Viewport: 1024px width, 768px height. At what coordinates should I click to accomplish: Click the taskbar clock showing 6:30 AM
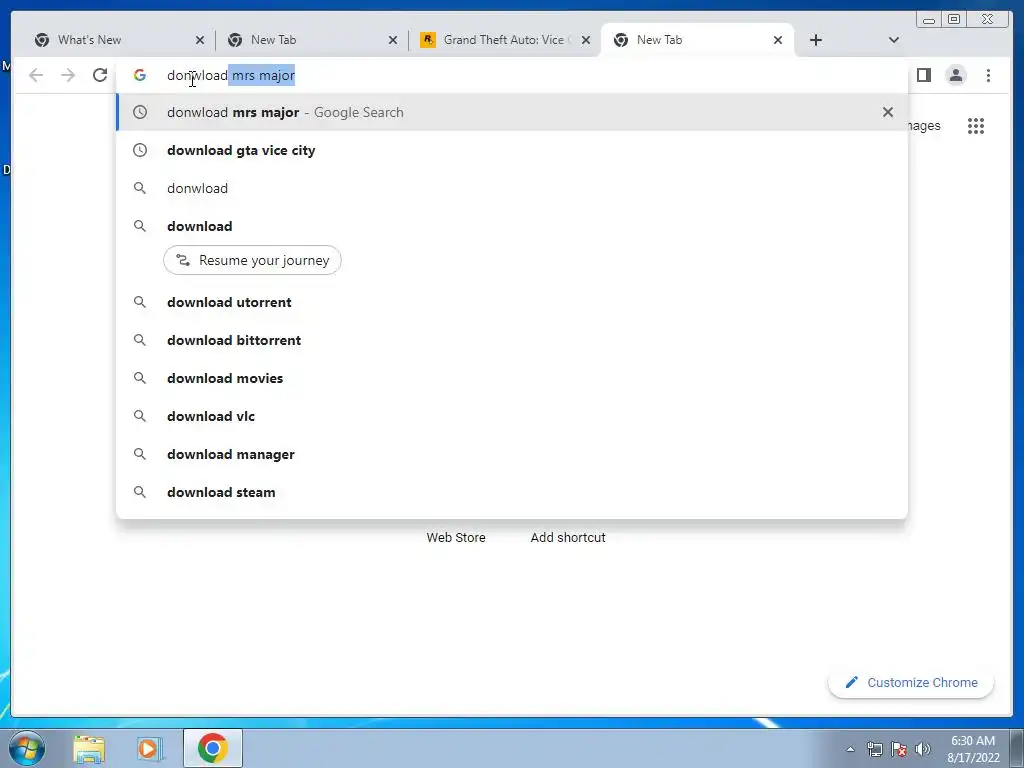tap(973, 749)
